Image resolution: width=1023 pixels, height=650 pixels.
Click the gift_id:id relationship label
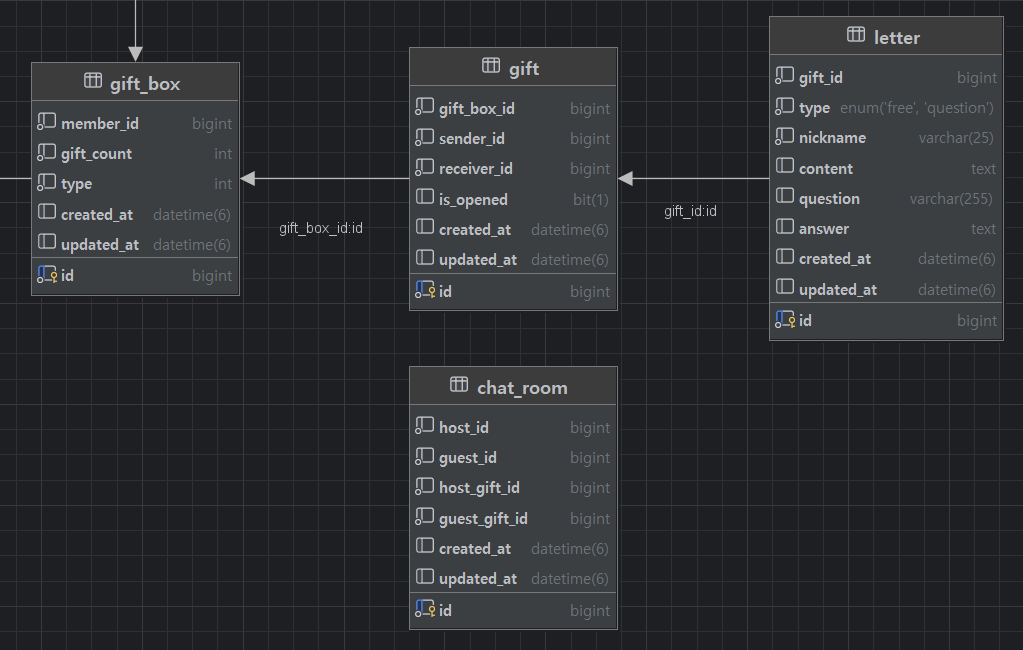(690, 211)
